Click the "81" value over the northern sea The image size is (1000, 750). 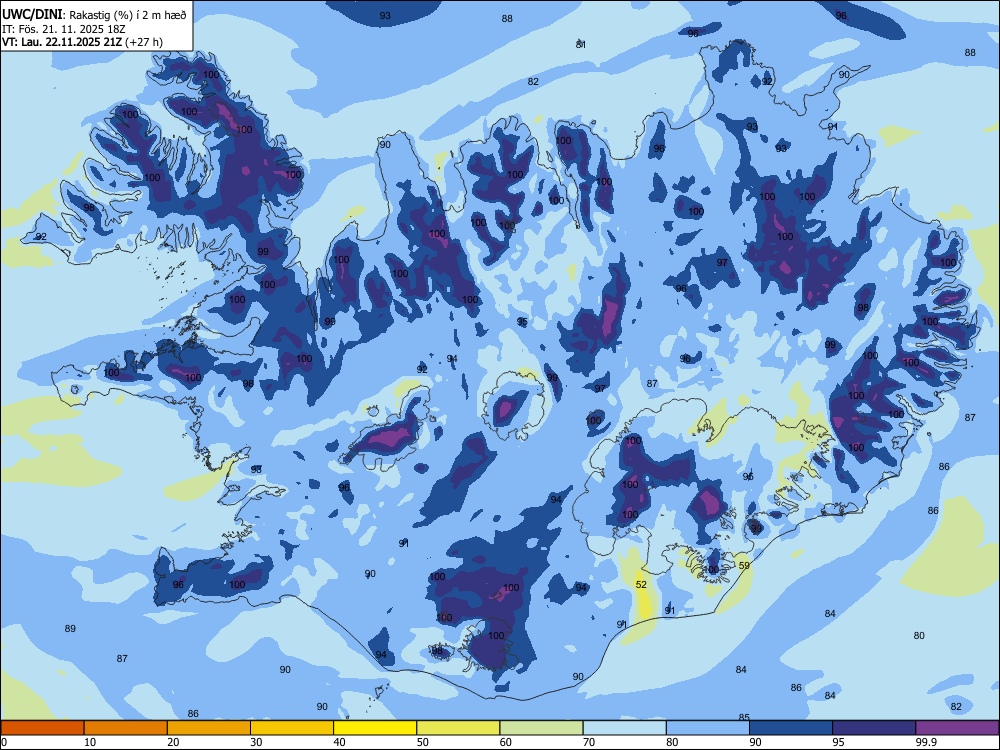[x=581, y=44]
